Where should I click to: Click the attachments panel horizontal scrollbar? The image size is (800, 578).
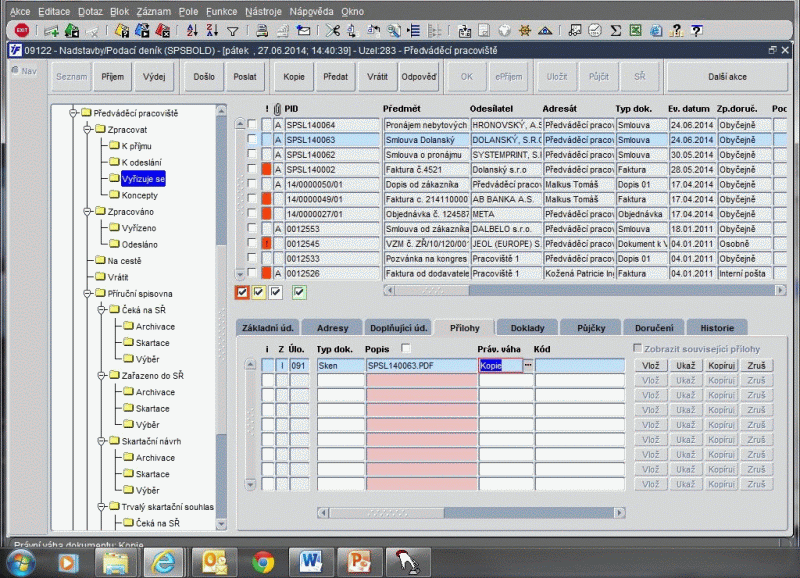[x=471, y=512]
